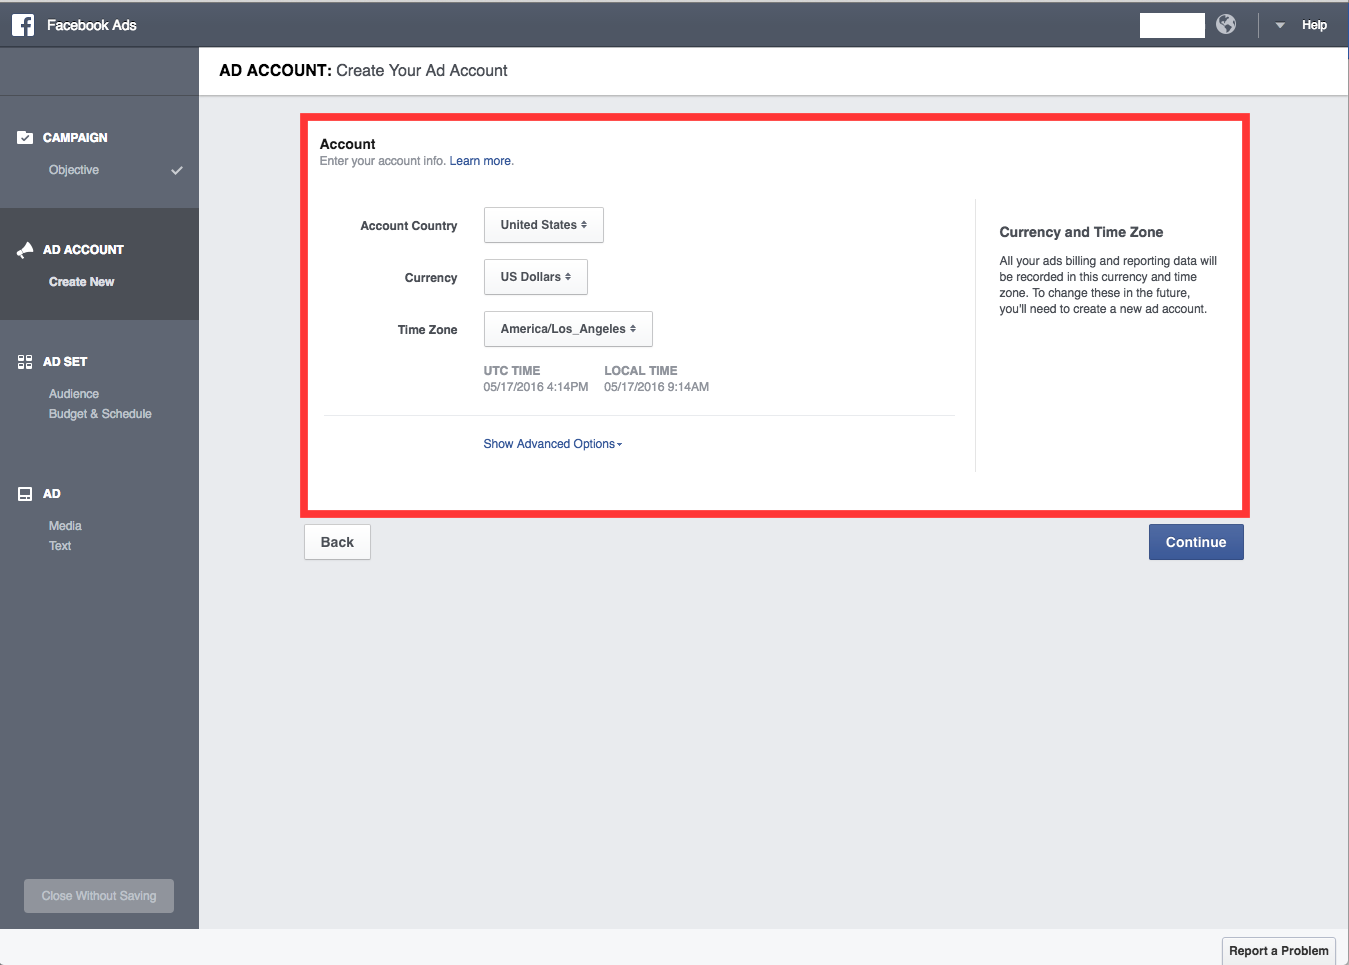
Task: Click the LOCAL TIME value 05/17/2016 9:14AM
Action: click(656, 387)
